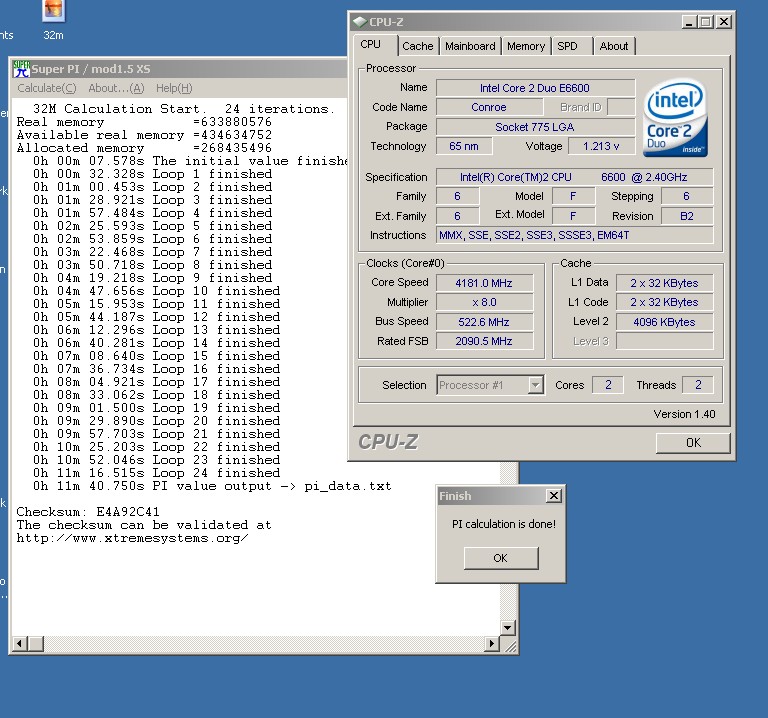The height and width of the screenshot is (718, 768).
Task: Click the L1 Data value '2 x 32 KBytes'
Action: (x=665, y=283)
